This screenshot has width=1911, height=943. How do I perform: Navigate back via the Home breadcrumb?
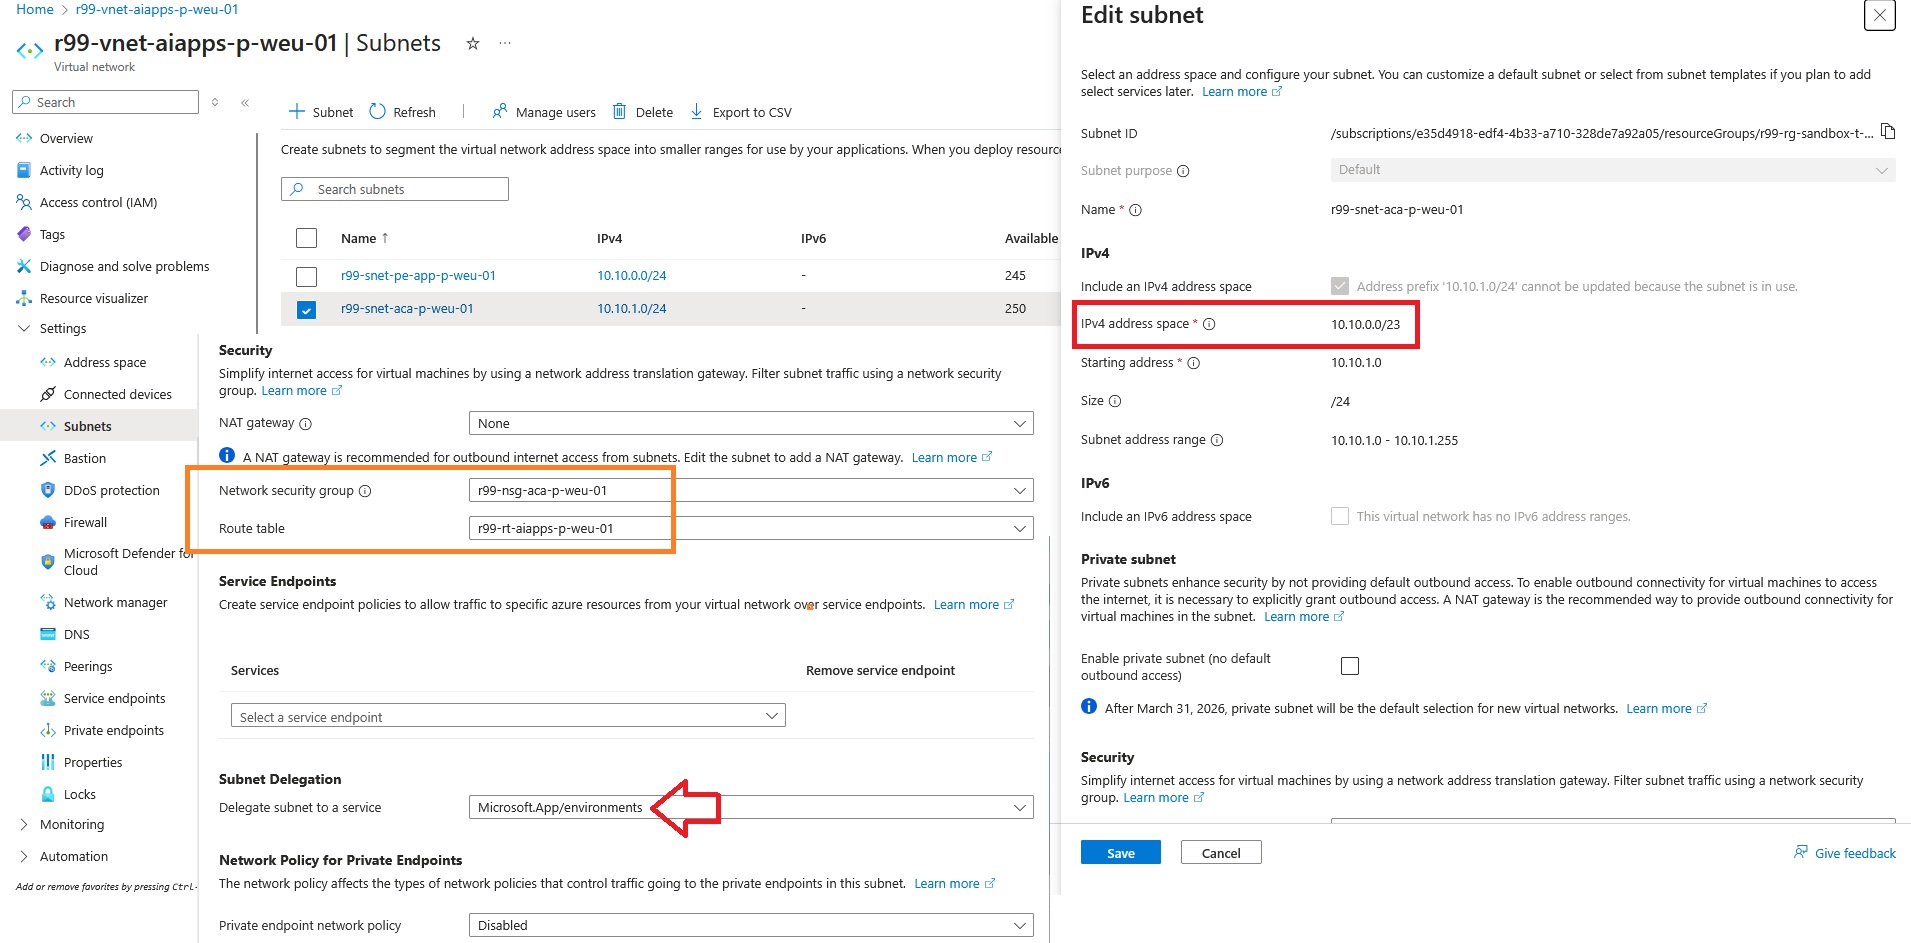34,9
